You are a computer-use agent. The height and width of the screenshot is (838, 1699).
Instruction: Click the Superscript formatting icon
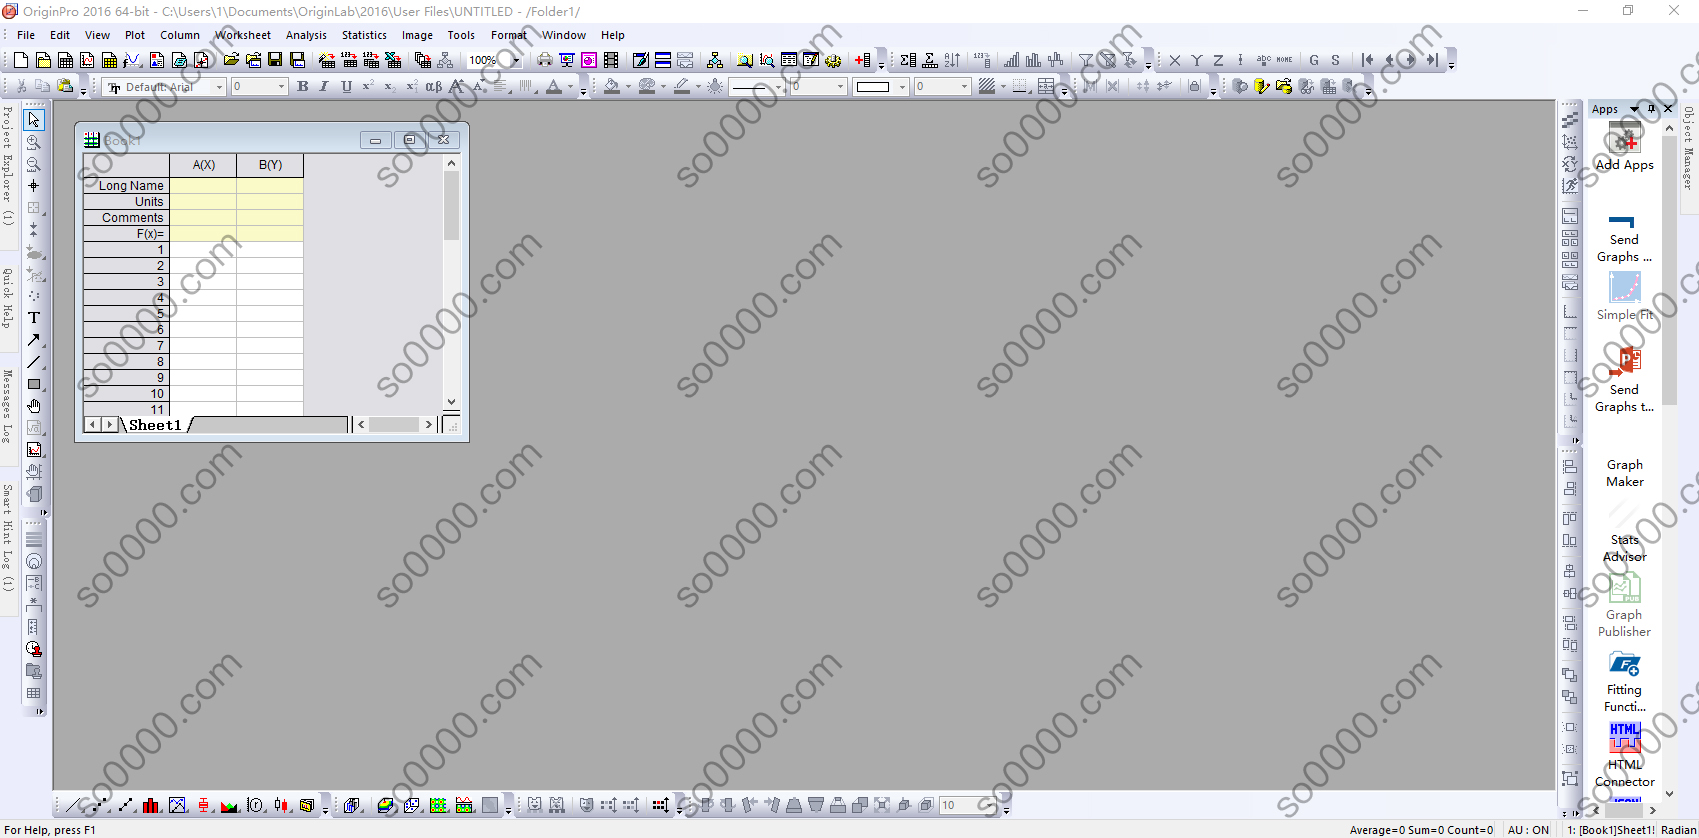(368, 87)
